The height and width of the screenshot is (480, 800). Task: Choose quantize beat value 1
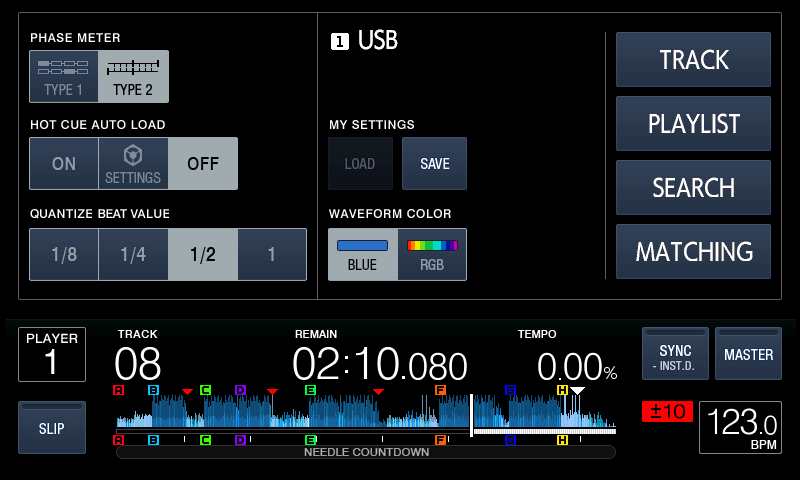click(272, 254)
